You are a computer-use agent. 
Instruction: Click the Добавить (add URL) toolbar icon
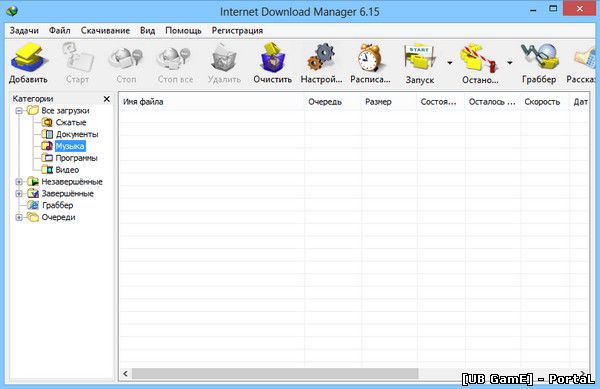click(x=28, y=58)
